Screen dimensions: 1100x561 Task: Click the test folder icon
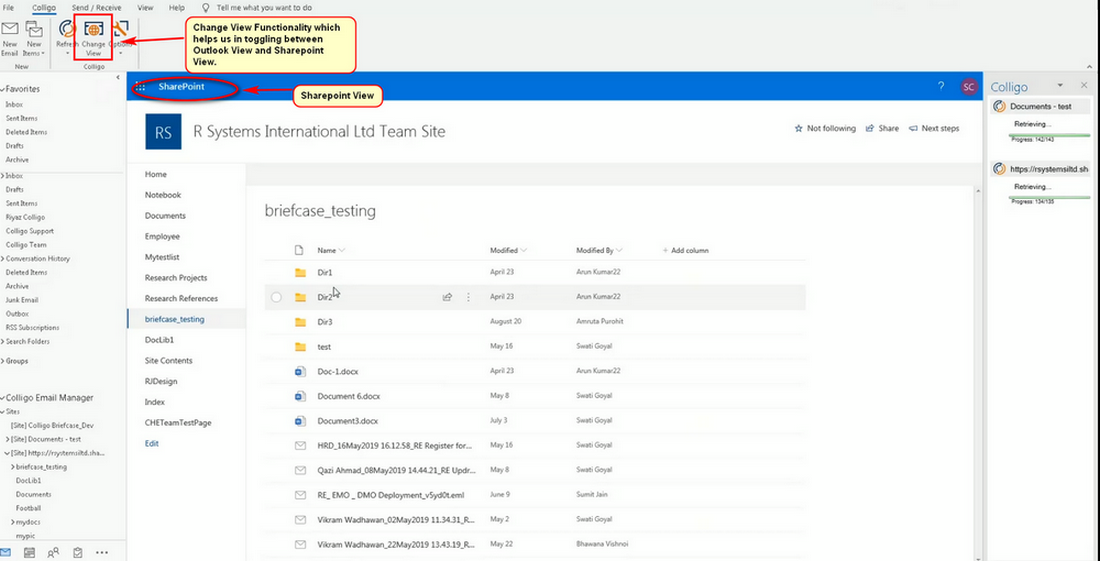point(301,346)
